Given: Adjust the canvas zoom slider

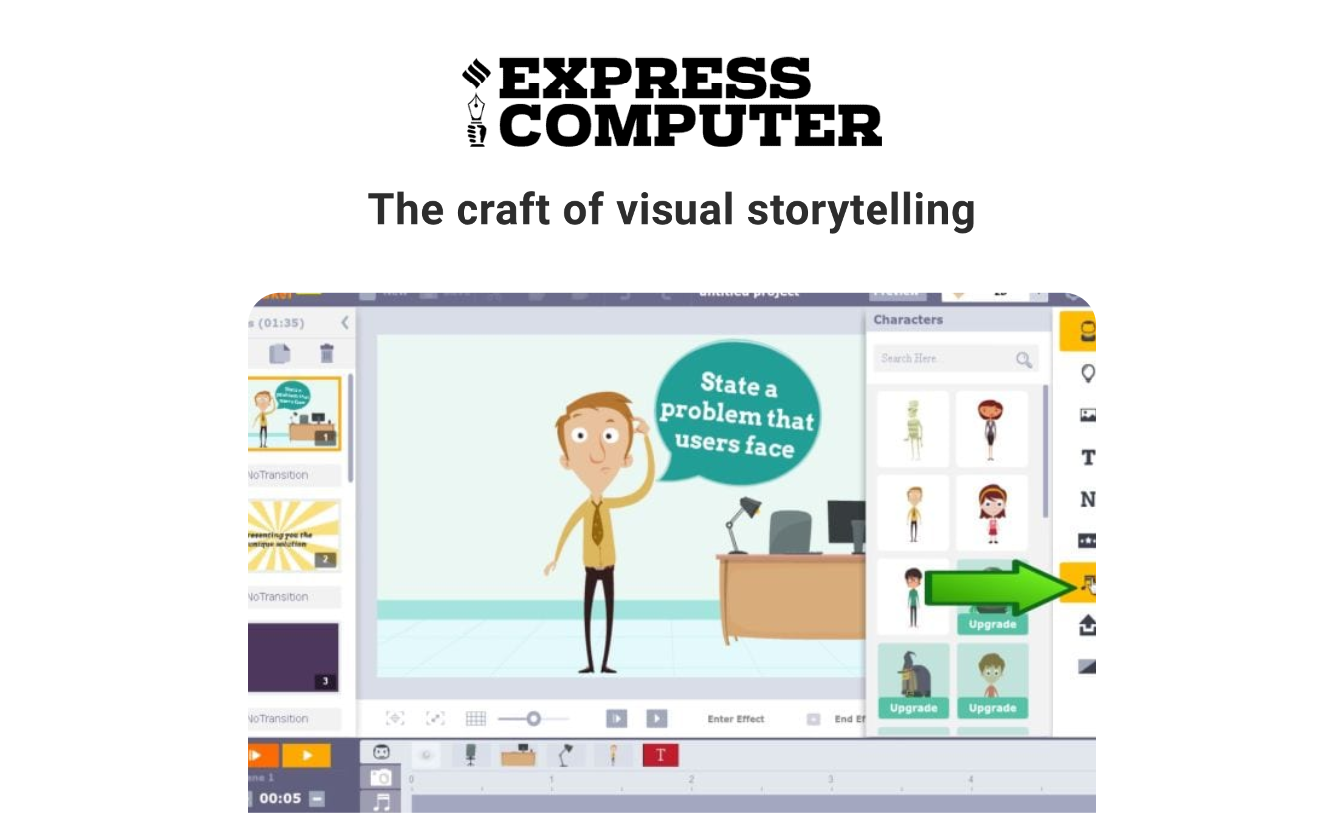Looking at the screenshot, I should coord(533,718).
